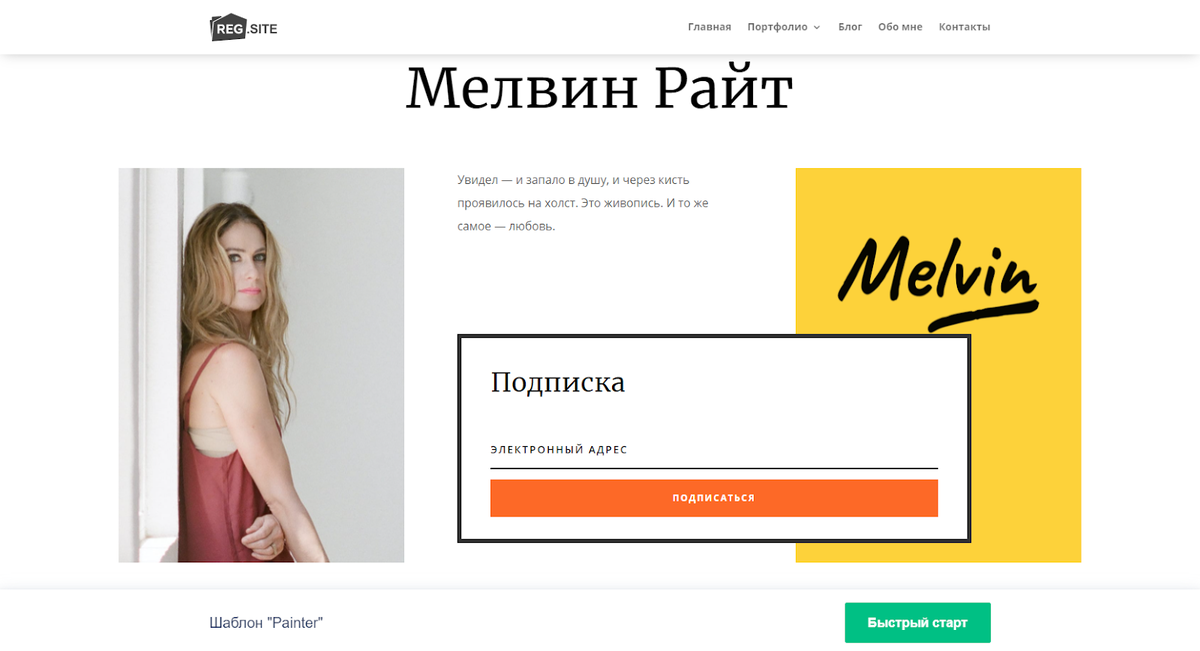Click the woman's portrait photo
The image size is (1200, 651).
click(261, 365)
